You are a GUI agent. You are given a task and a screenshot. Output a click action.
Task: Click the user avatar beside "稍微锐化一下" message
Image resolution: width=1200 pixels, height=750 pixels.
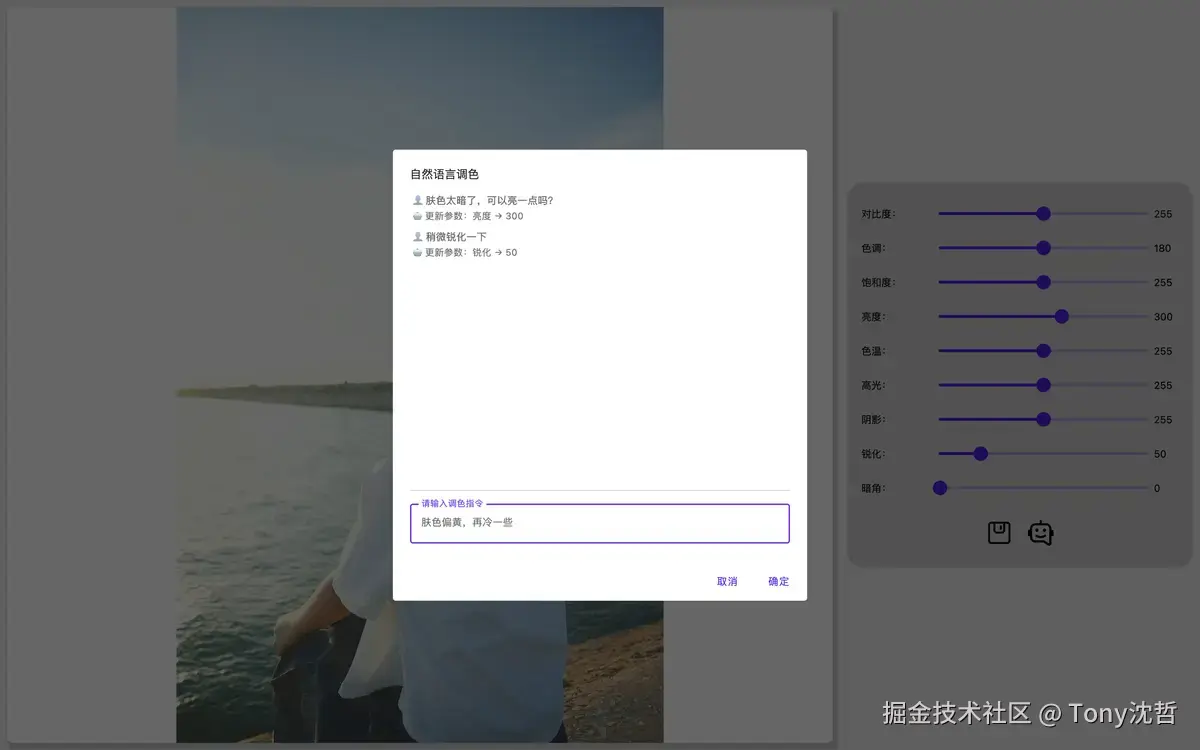[x=417, y=236]
